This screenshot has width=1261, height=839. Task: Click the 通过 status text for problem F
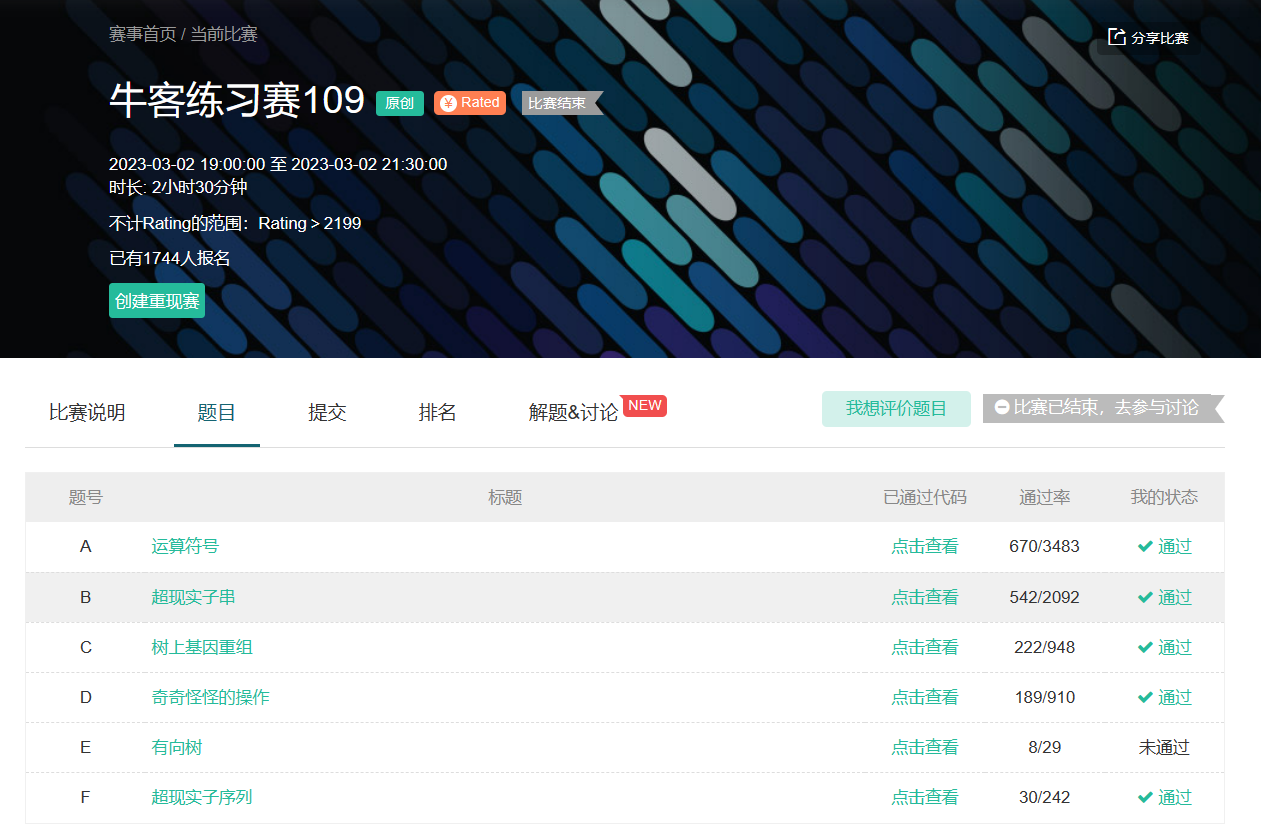click(1175, 797)
